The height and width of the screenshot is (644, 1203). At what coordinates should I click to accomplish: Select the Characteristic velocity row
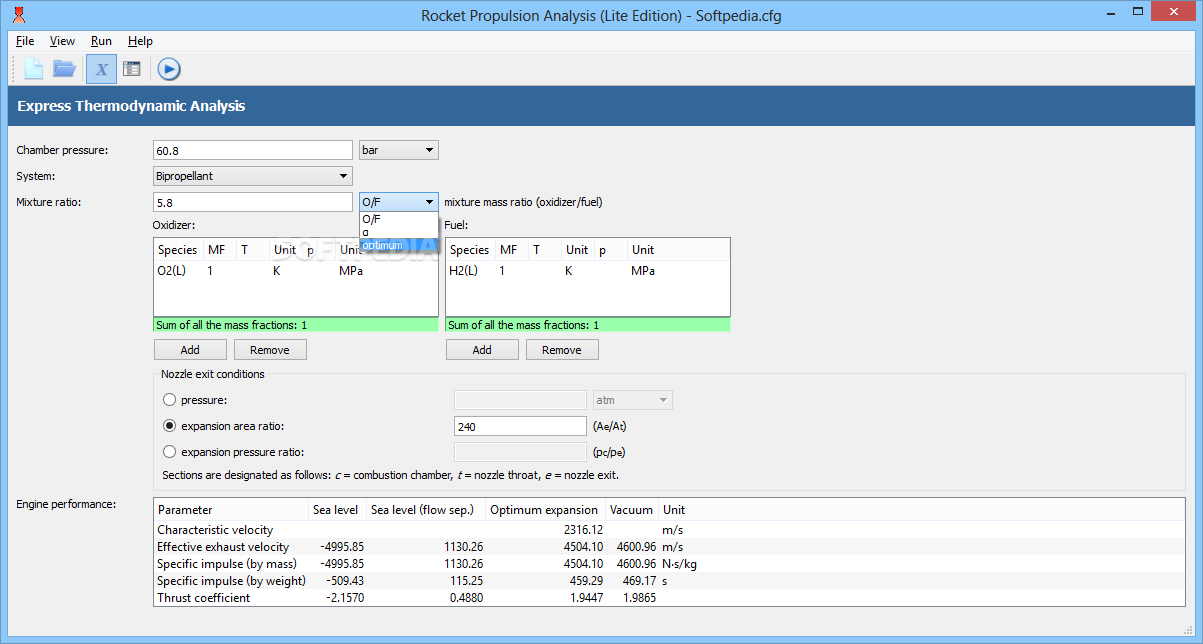pyautogui.click(x=669, y=530)
